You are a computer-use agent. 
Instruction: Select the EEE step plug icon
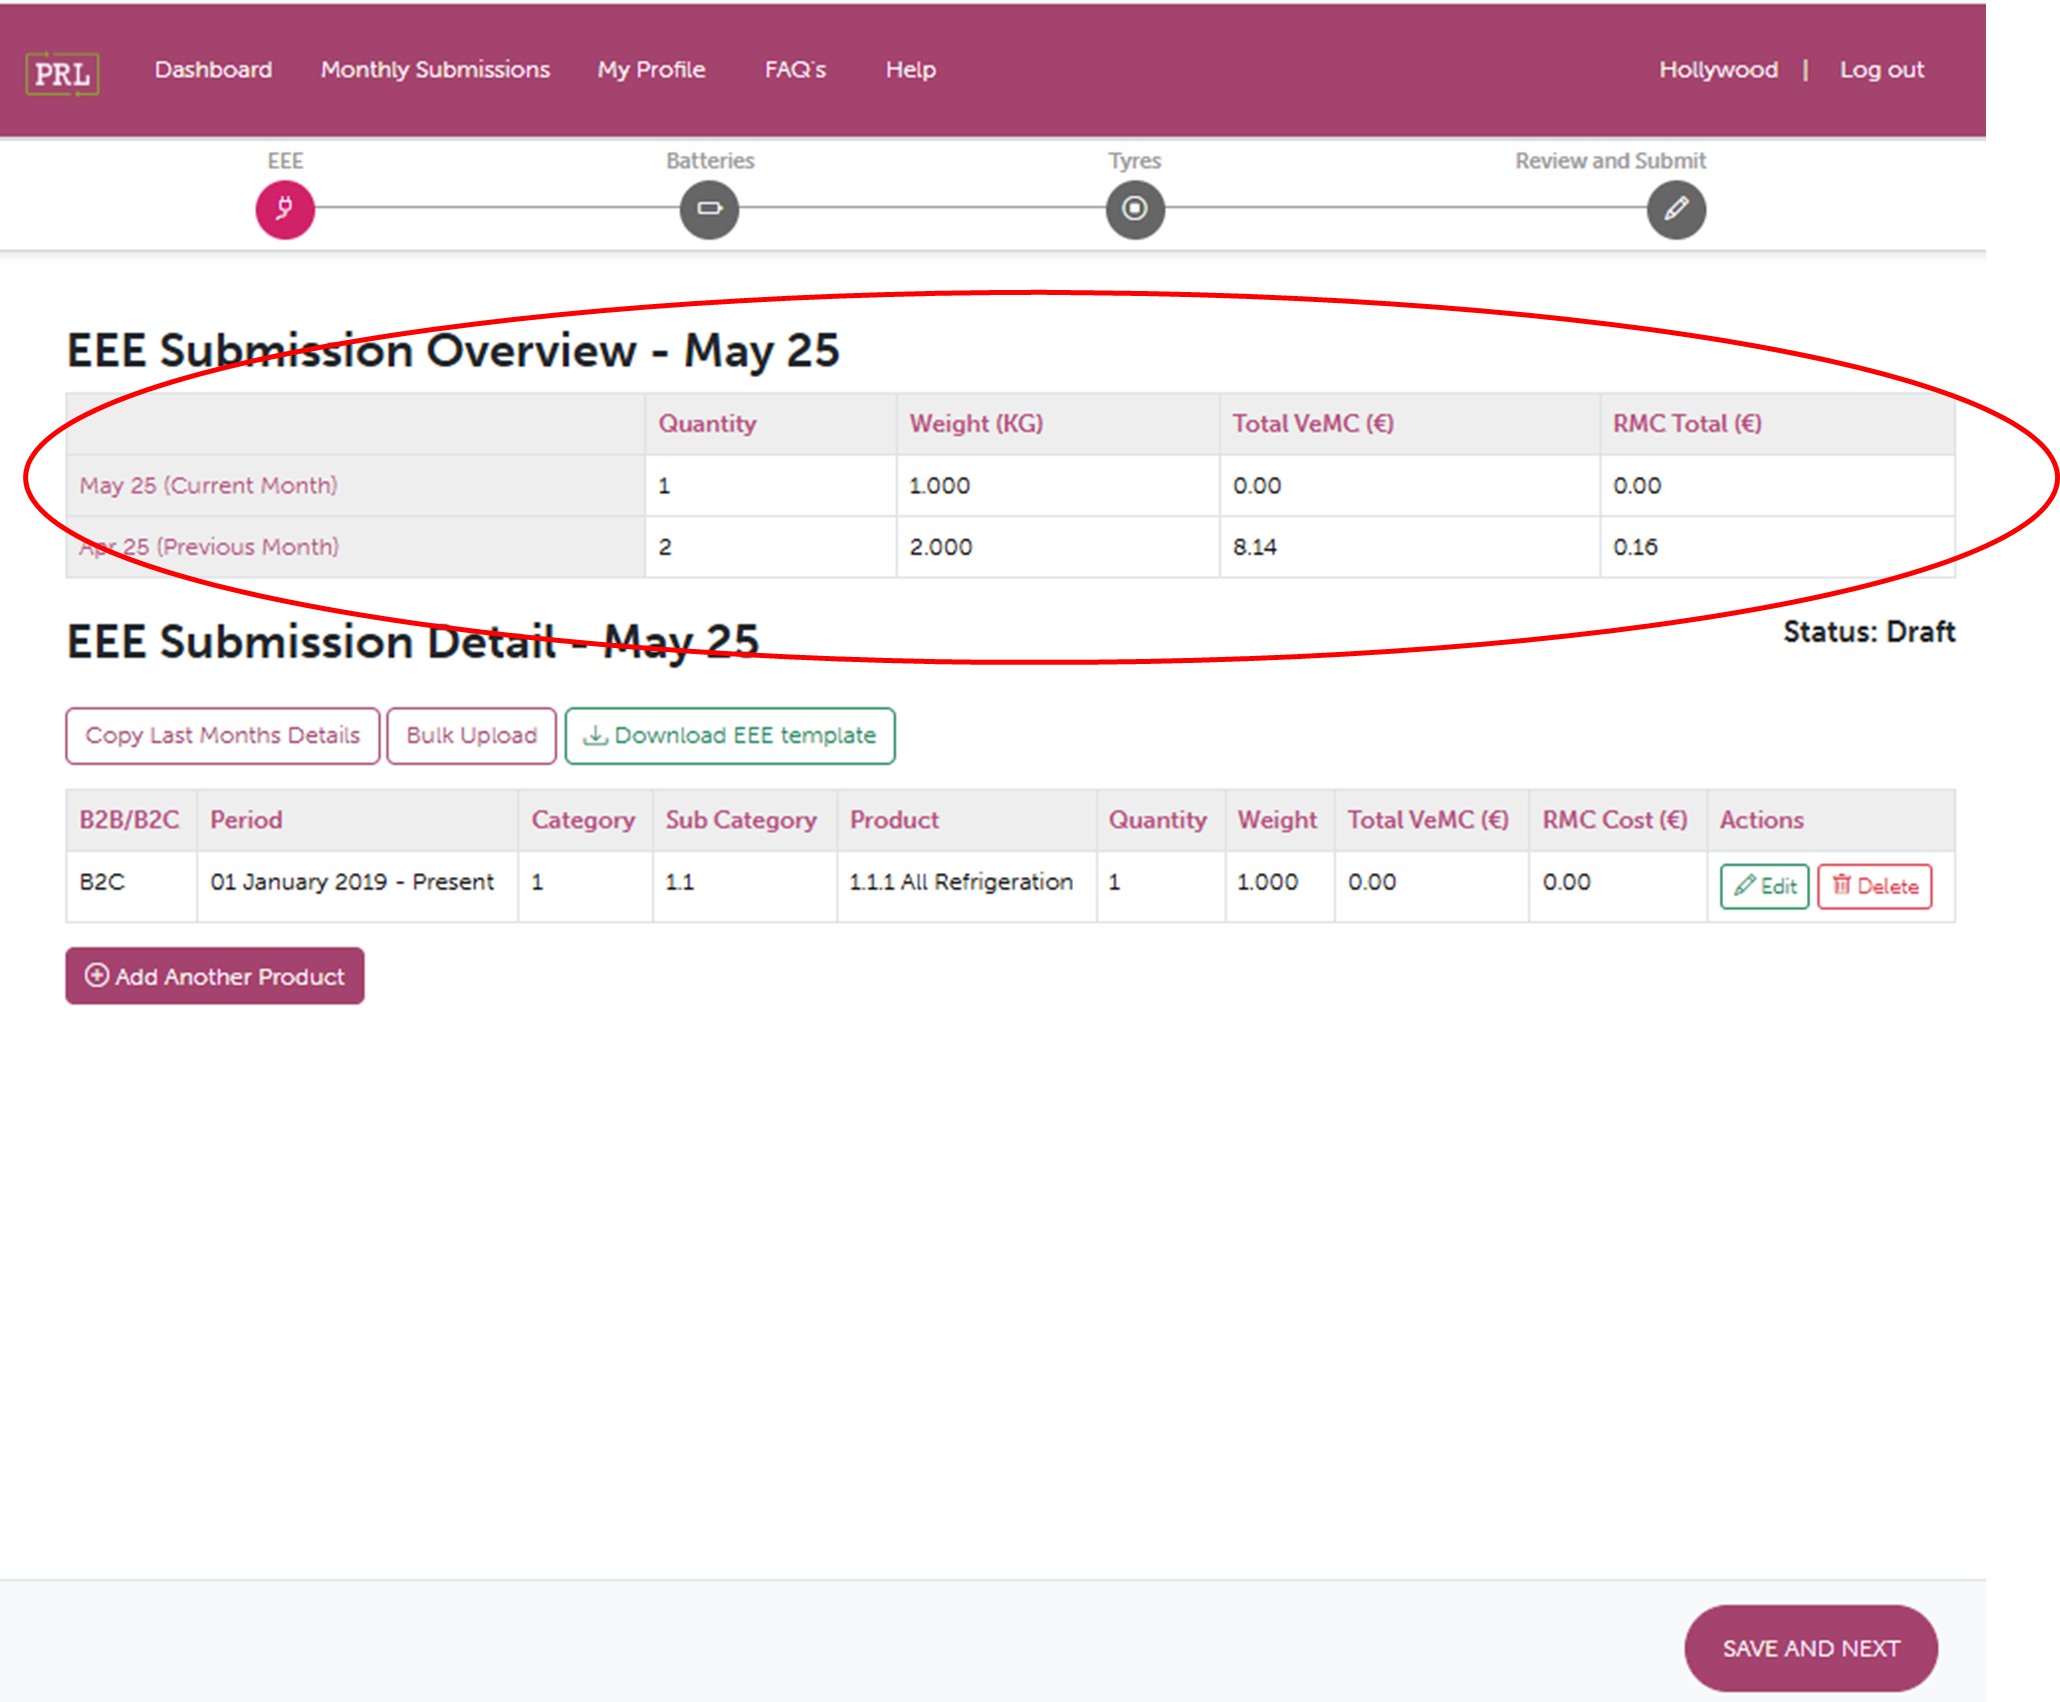point(285,210)
